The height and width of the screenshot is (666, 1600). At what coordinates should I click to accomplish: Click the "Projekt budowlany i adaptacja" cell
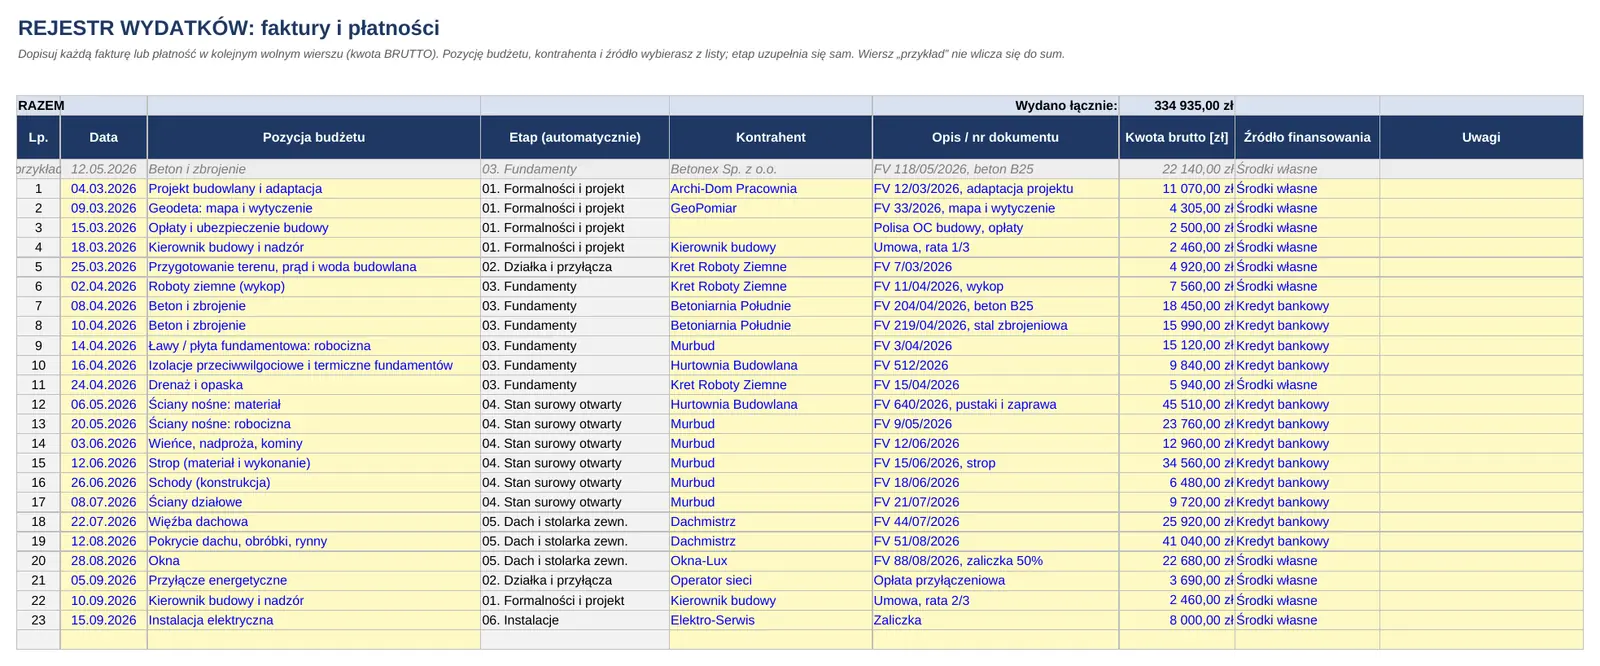click(x=314, y=188)
